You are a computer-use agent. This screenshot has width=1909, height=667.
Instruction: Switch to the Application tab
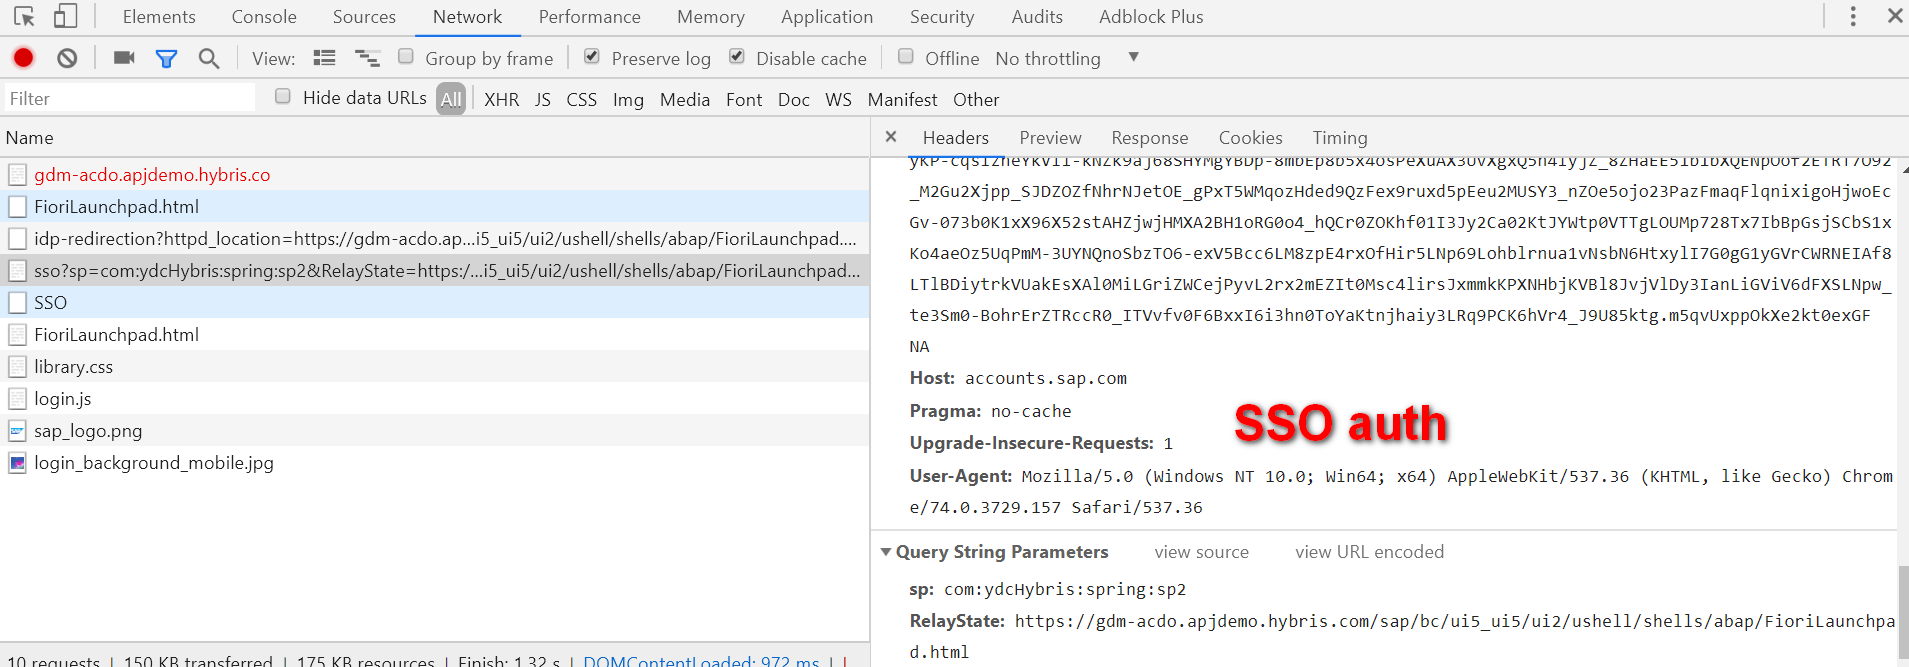tap(826, 17)
